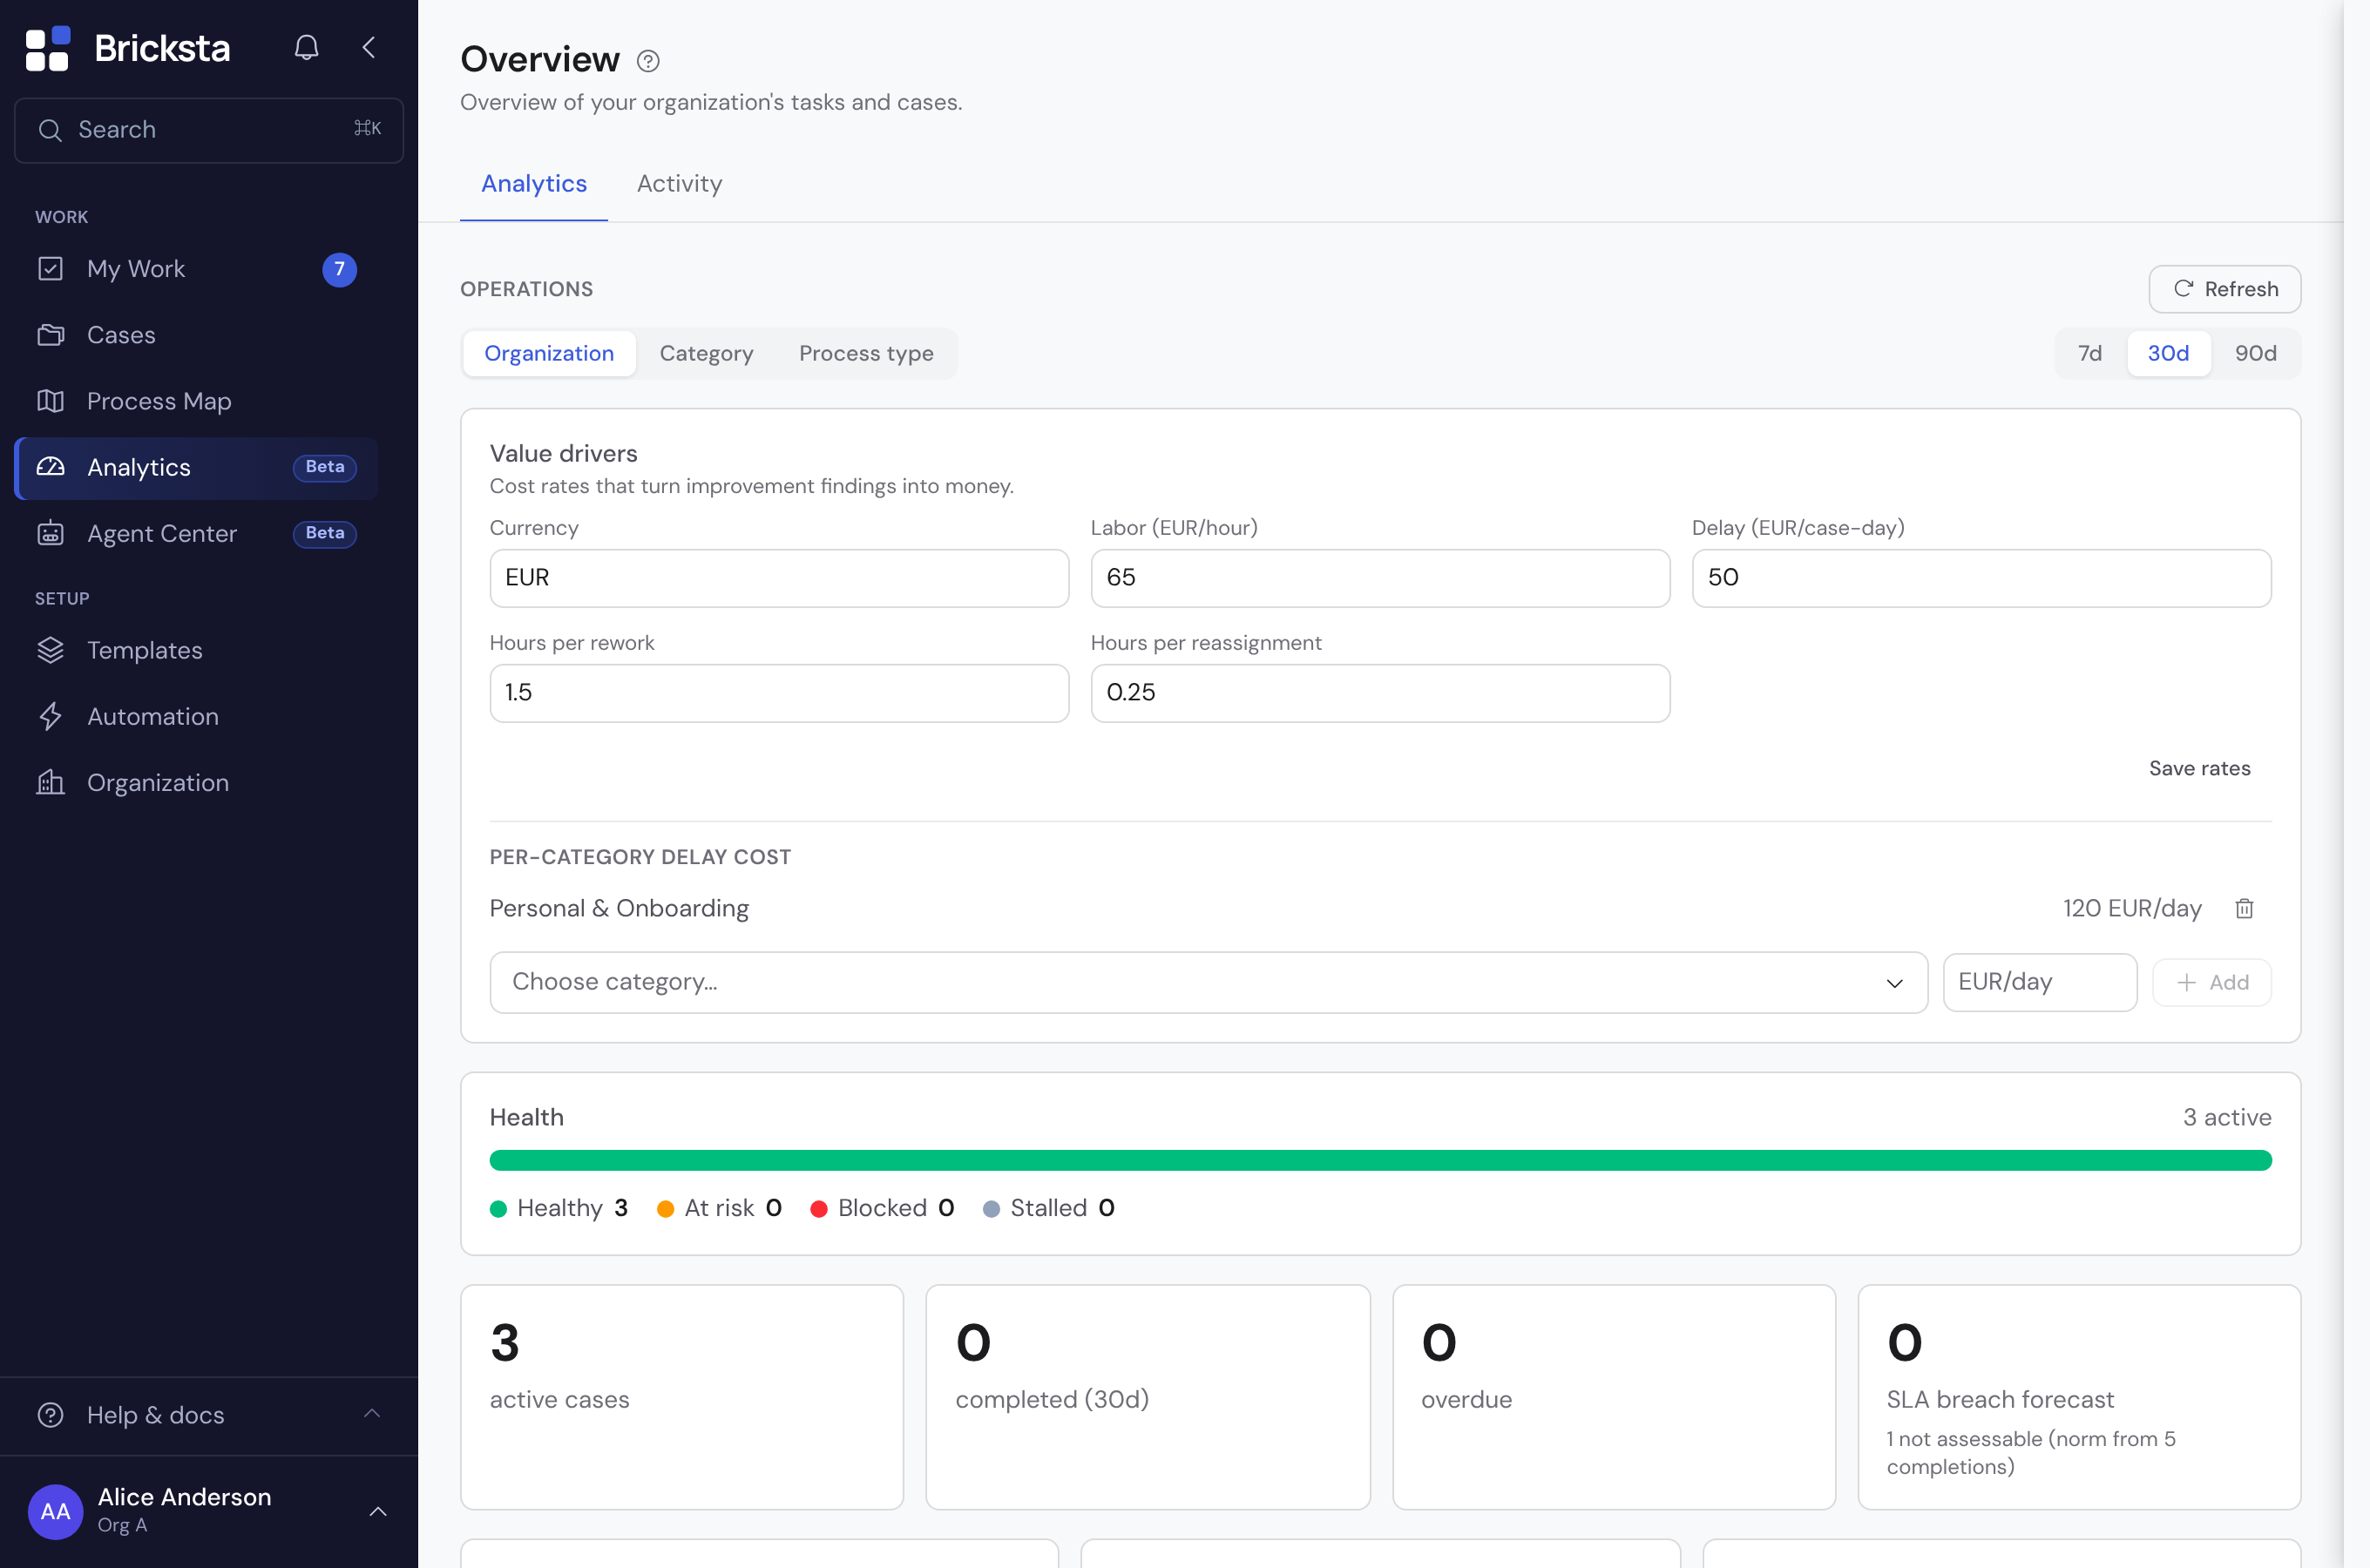Click the Process Map icon
Viewport: 2370px width, 1568px height.
50,401
